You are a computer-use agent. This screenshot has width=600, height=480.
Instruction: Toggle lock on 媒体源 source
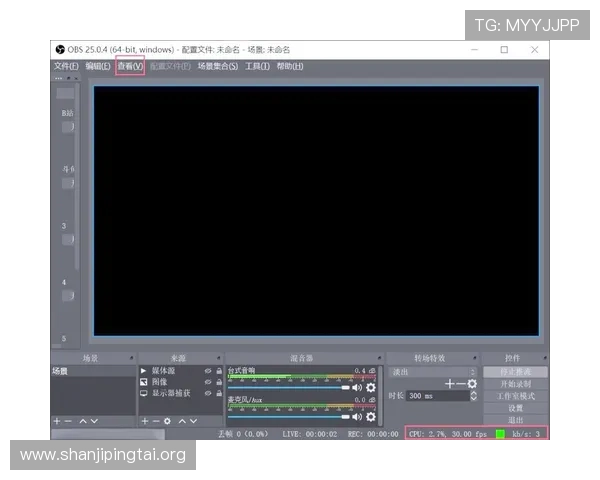219,371
